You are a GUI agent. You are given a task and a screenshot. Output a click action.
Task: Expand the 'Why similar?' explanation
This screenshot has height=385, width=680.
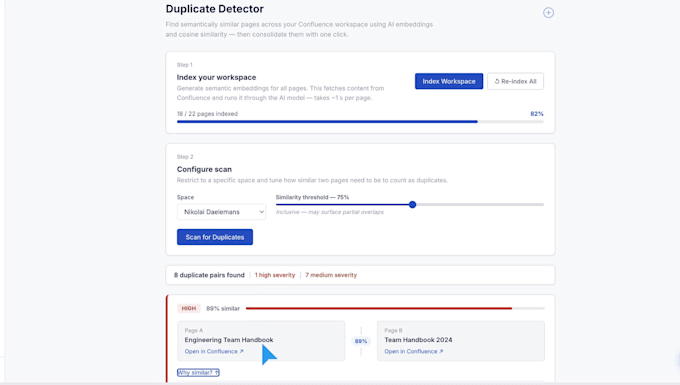tap(198, 372)
